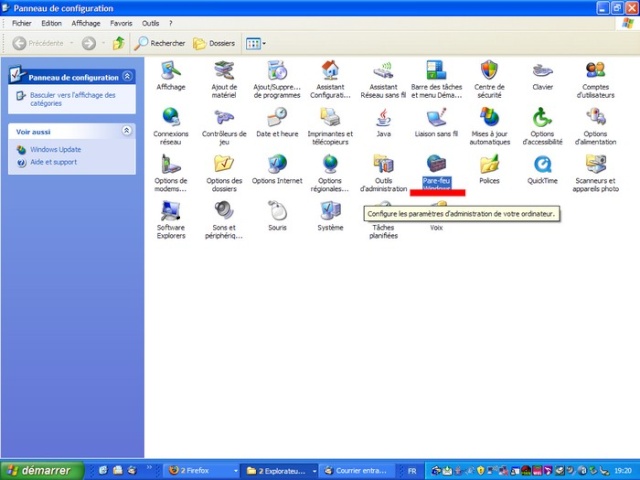The width and height of the screenshot is (640, 480).
Task: Switch to Courrier entrant taskbar window
Action: 356,471
